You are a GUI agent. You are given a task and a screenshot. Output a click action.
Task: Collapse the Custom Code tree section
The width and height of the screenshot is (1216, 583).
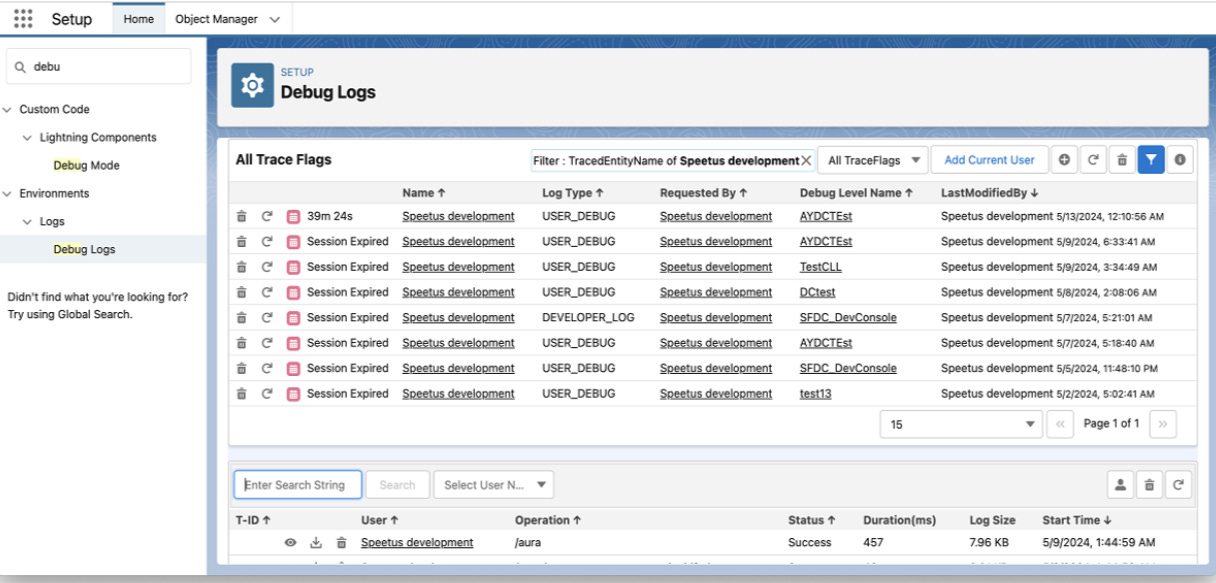(8, 110)
